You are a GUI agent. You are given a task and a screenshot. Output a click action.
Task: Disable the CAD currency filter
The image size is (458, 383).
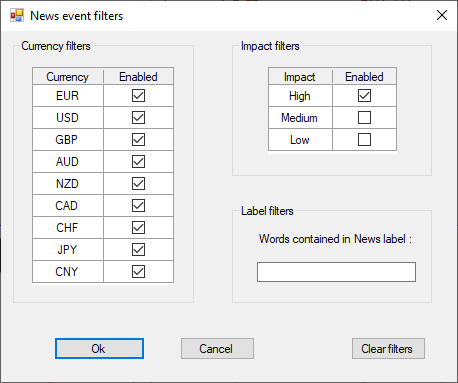(138, 206)
